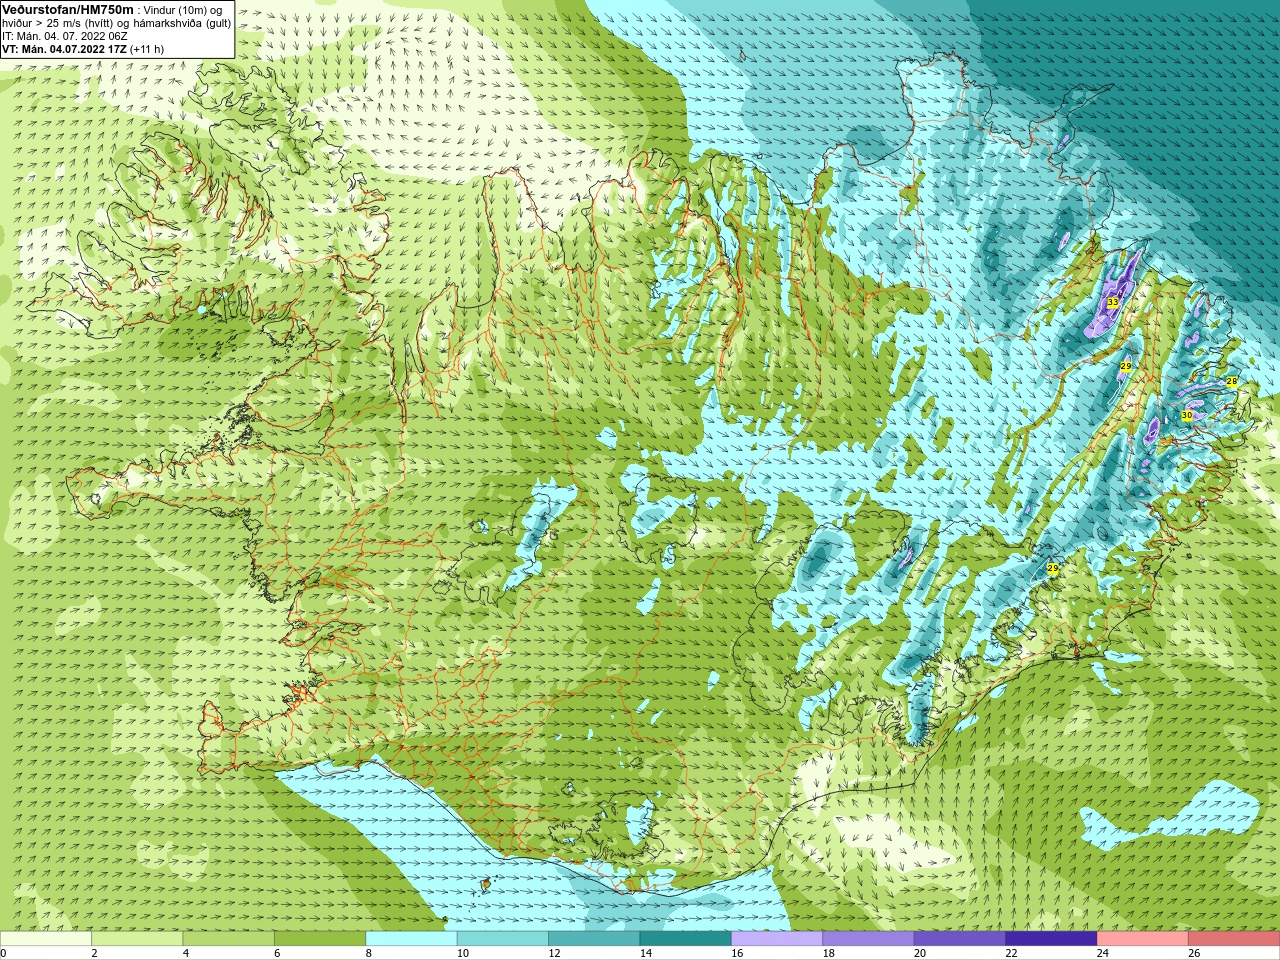
Task: Click the yellow gust label '33'
Action: (x=1112, y=302)
